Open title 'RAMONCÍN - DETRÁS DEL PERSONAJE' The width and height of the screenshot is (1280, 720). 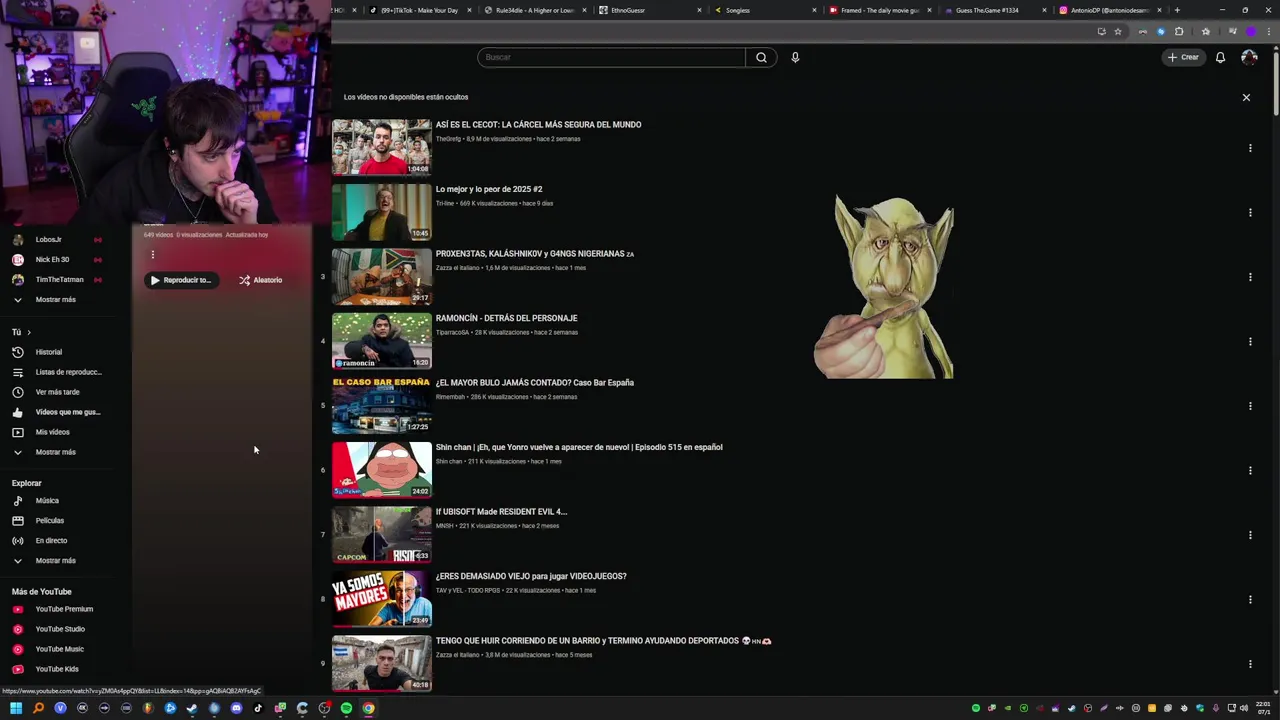tap(506, 318)
